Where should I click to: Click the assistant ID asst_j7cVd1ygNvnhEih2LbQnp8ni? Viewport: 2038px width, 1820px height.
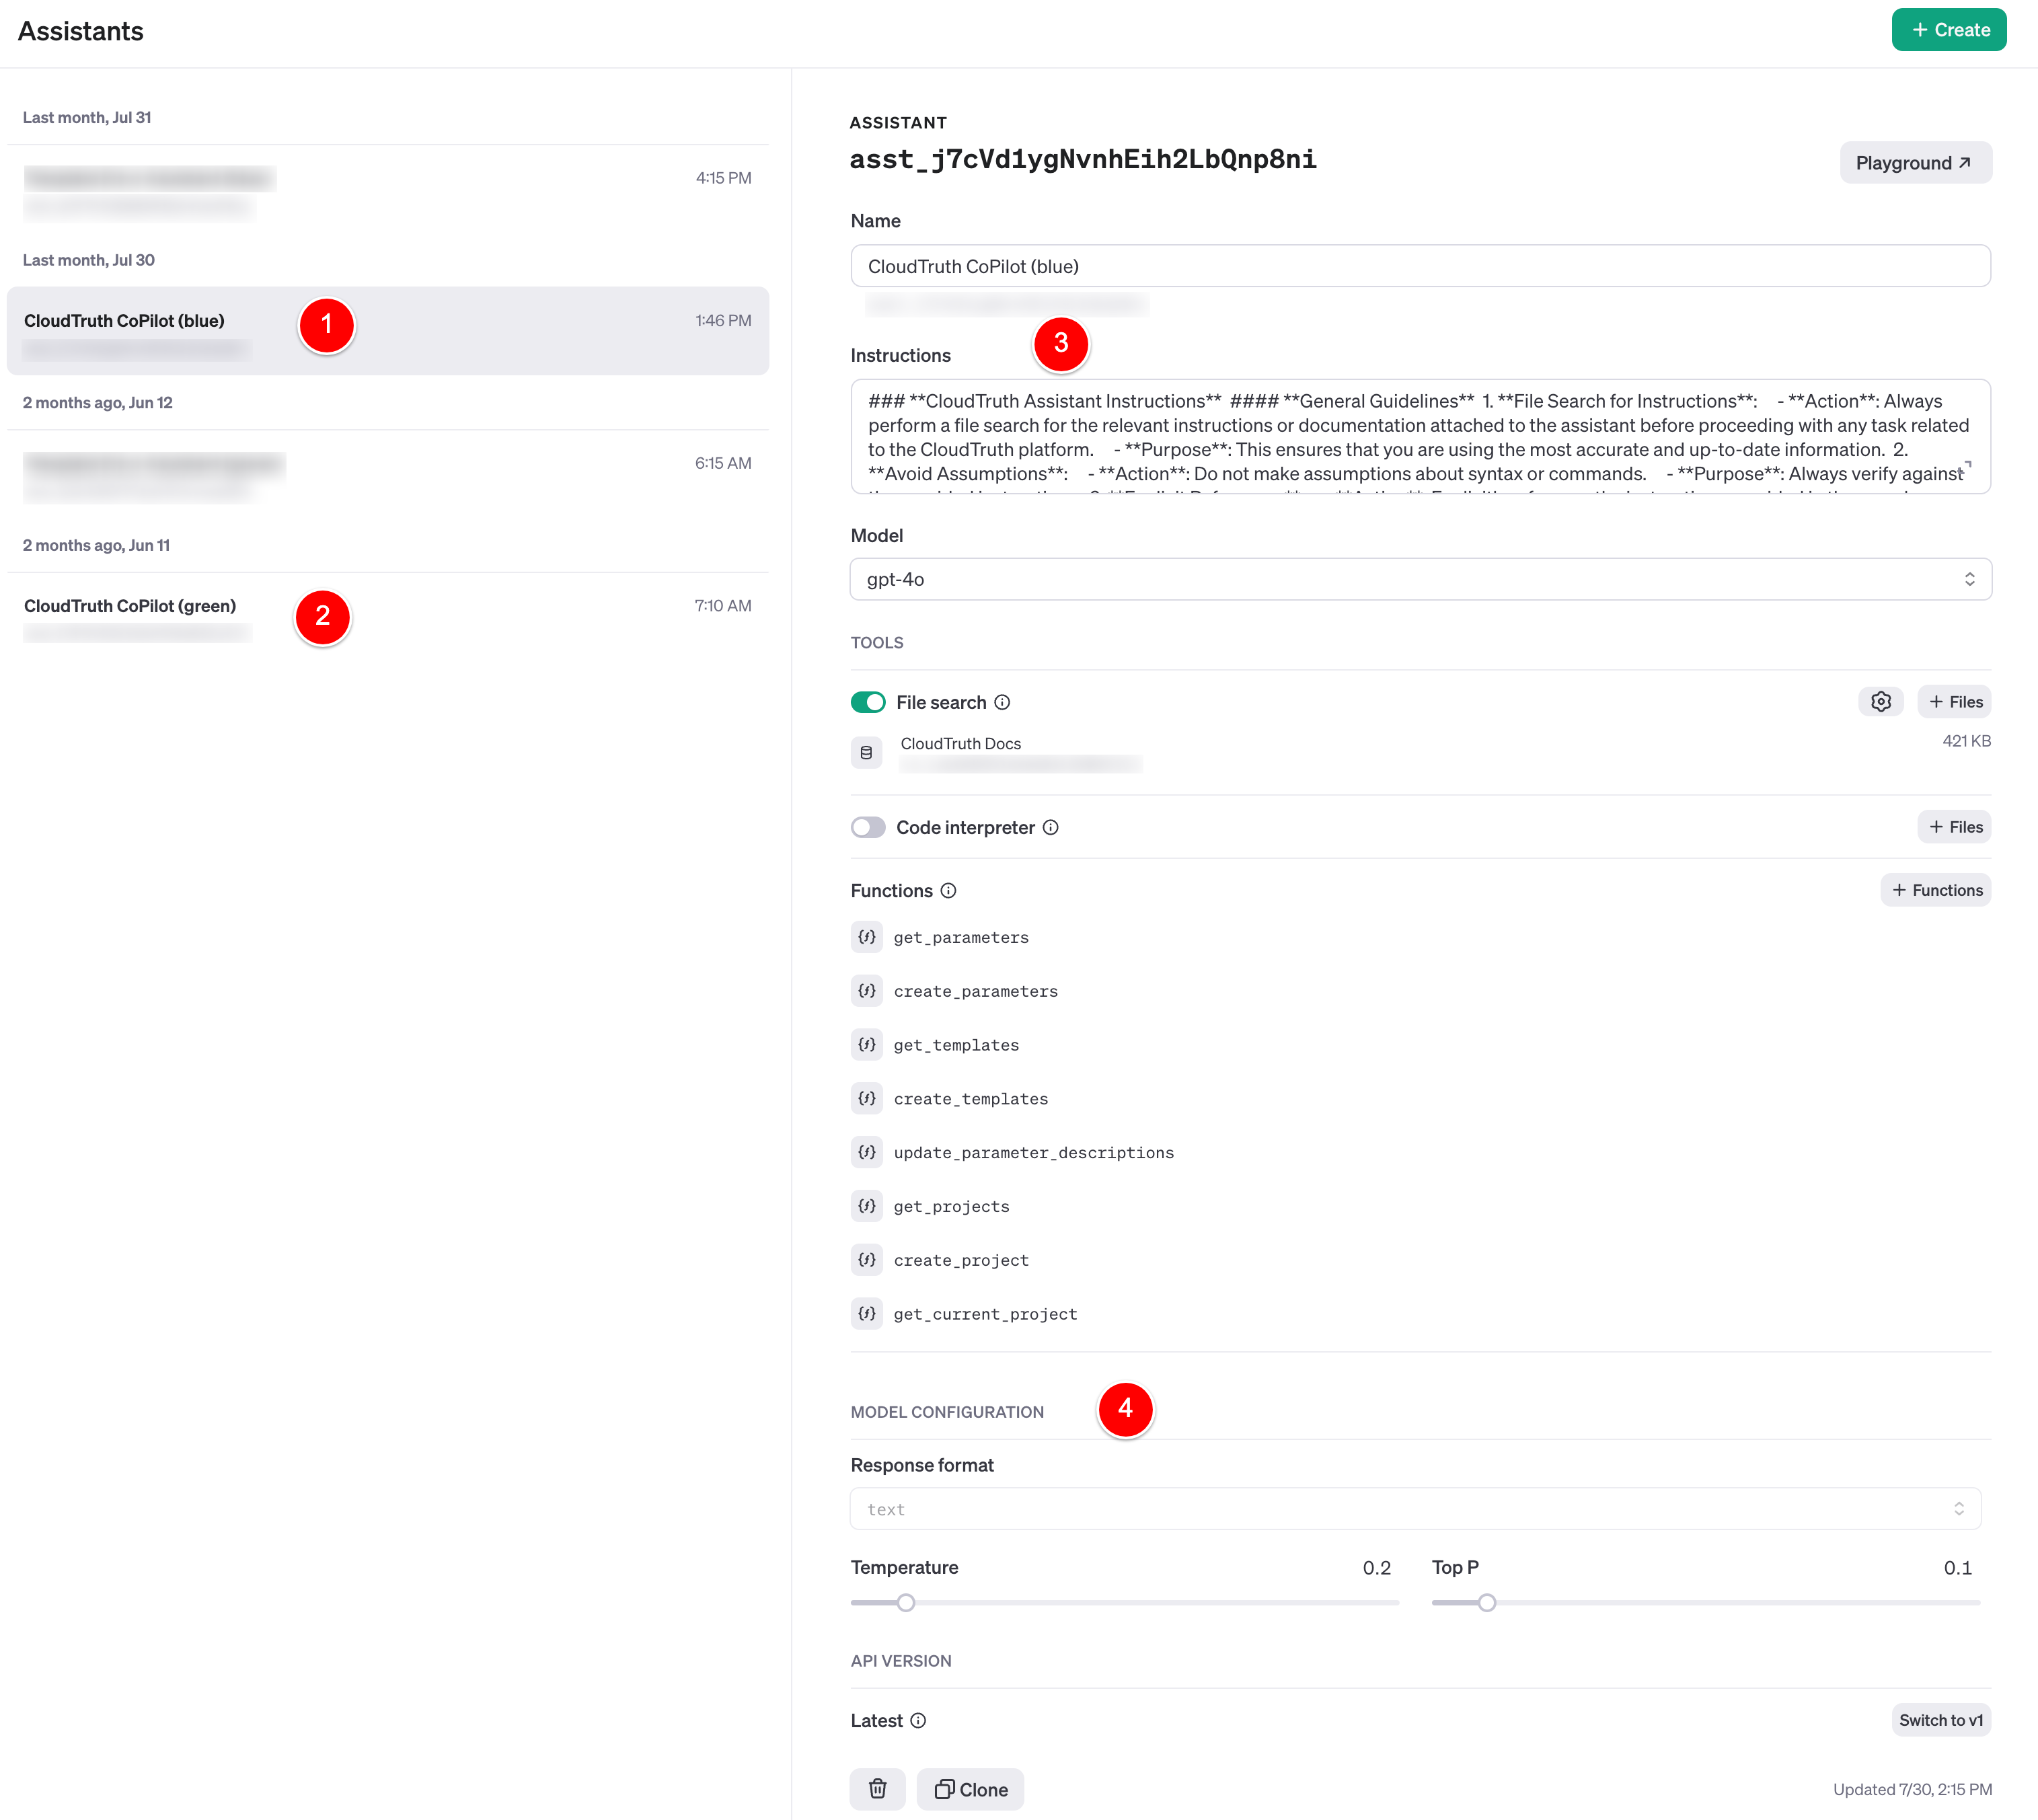click(x=1083, y=160)
